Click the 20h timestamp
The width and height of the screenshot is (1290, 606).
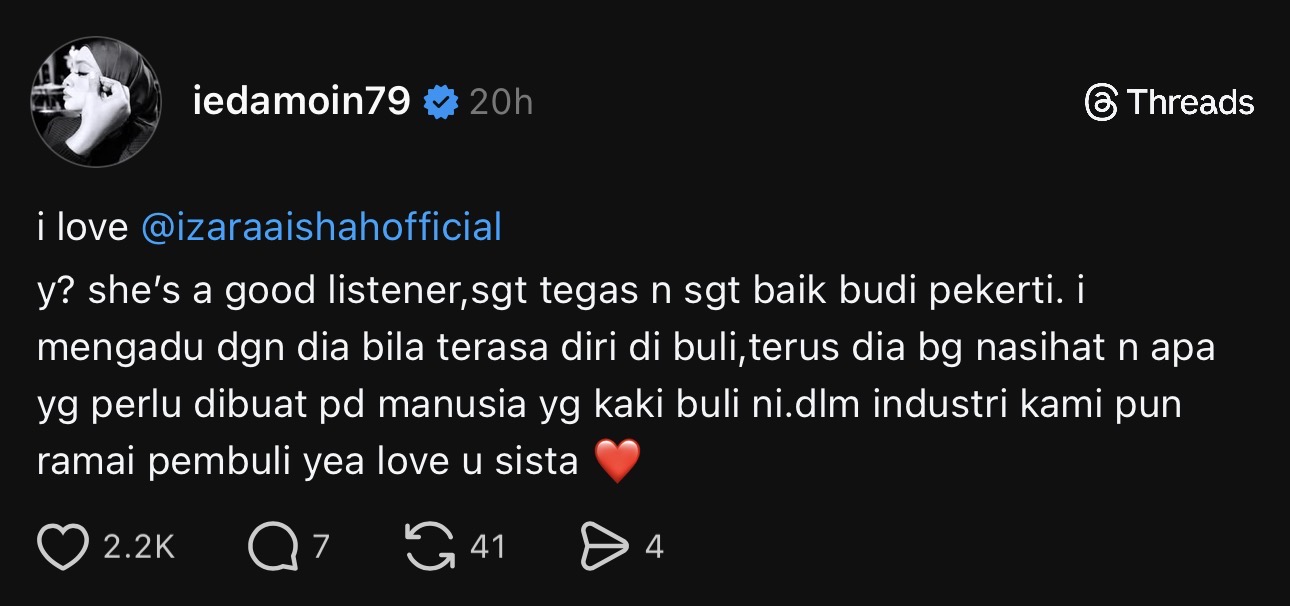point(501,102)
